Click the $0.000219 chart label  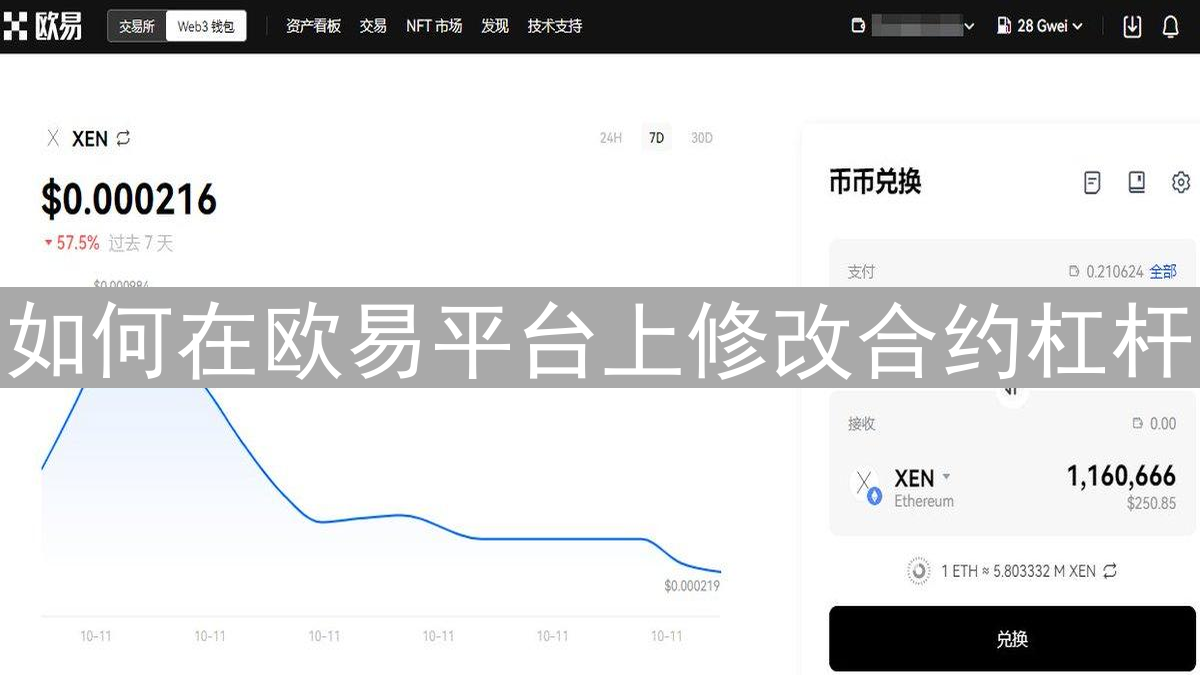(692, 586)
